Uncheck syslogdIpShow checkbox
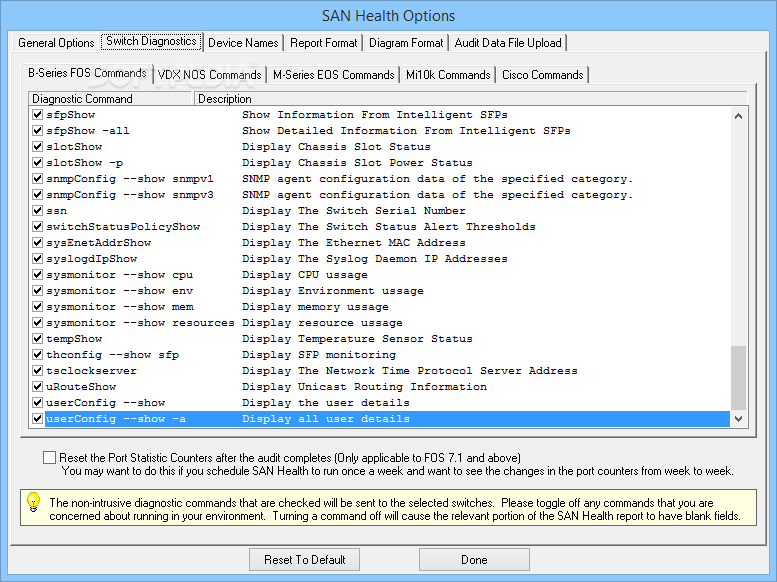 coord(37,259)
